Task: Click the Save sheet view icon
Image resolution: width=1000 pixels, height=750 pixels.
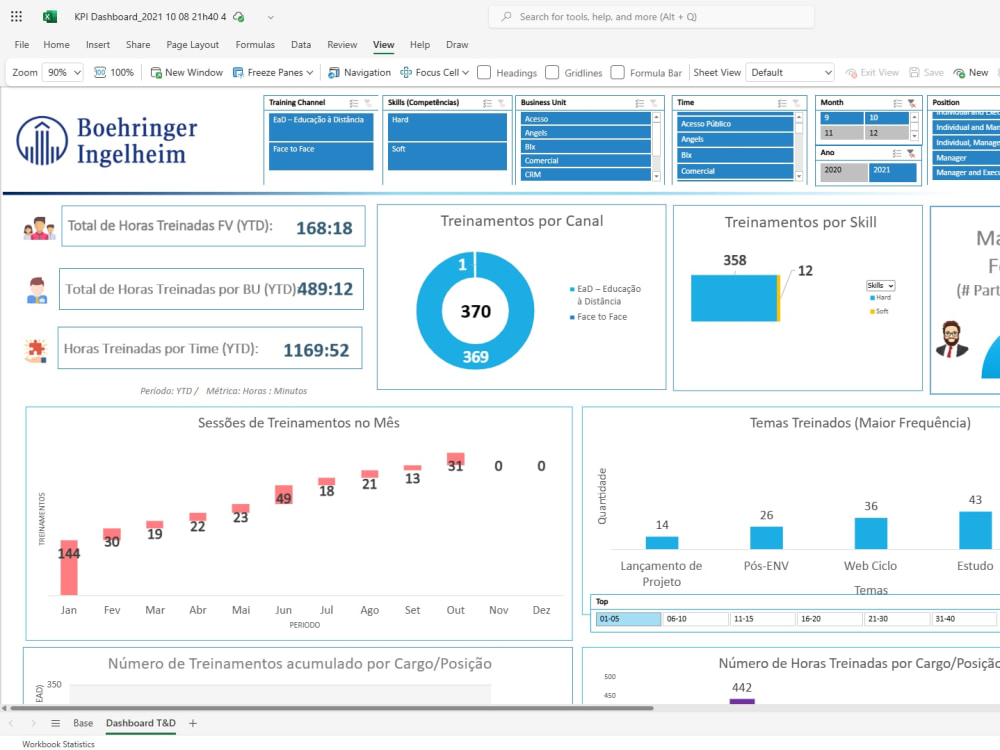Action: coord(914,72)
